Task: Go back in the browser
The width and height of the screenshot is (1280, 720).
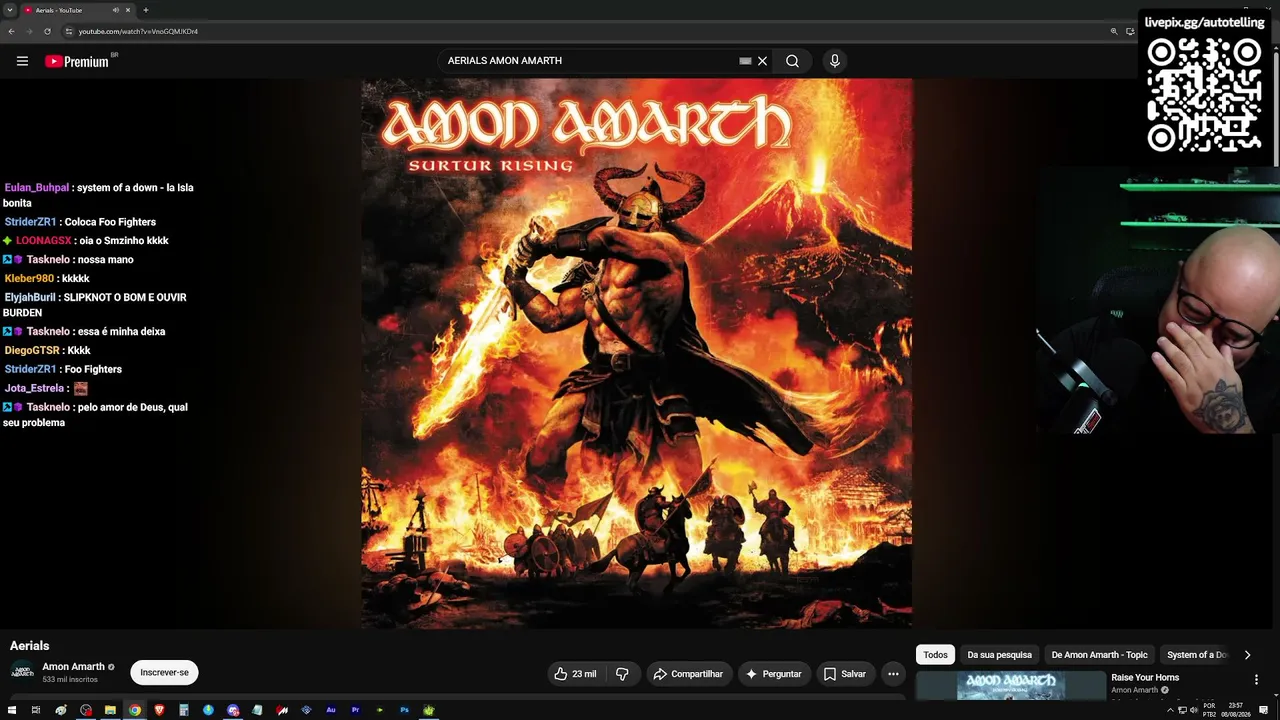Action: tap(11, 31)
